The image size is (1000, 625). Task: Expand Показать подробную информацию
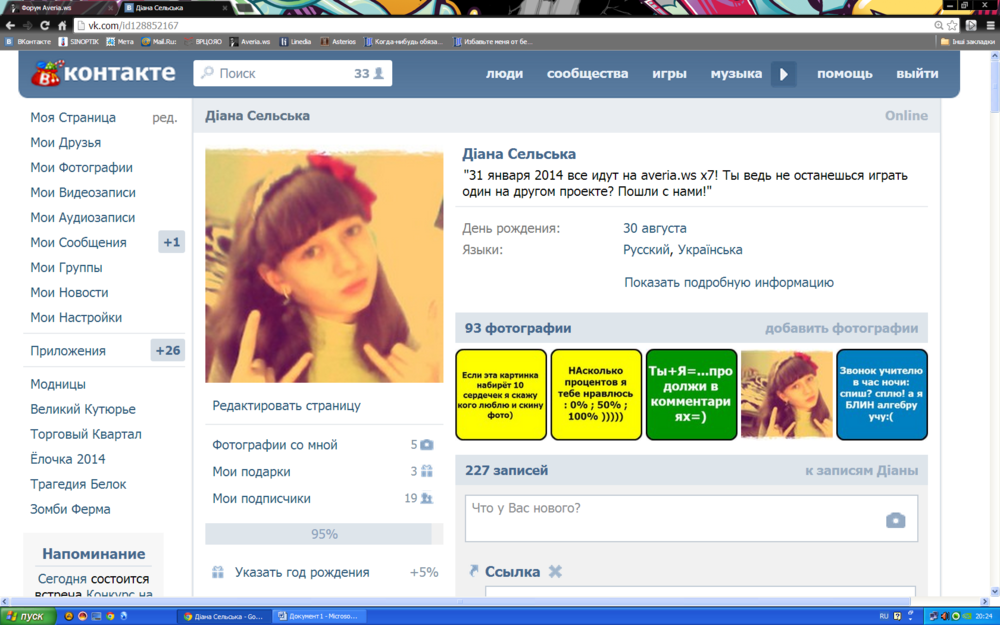(728, 282)
